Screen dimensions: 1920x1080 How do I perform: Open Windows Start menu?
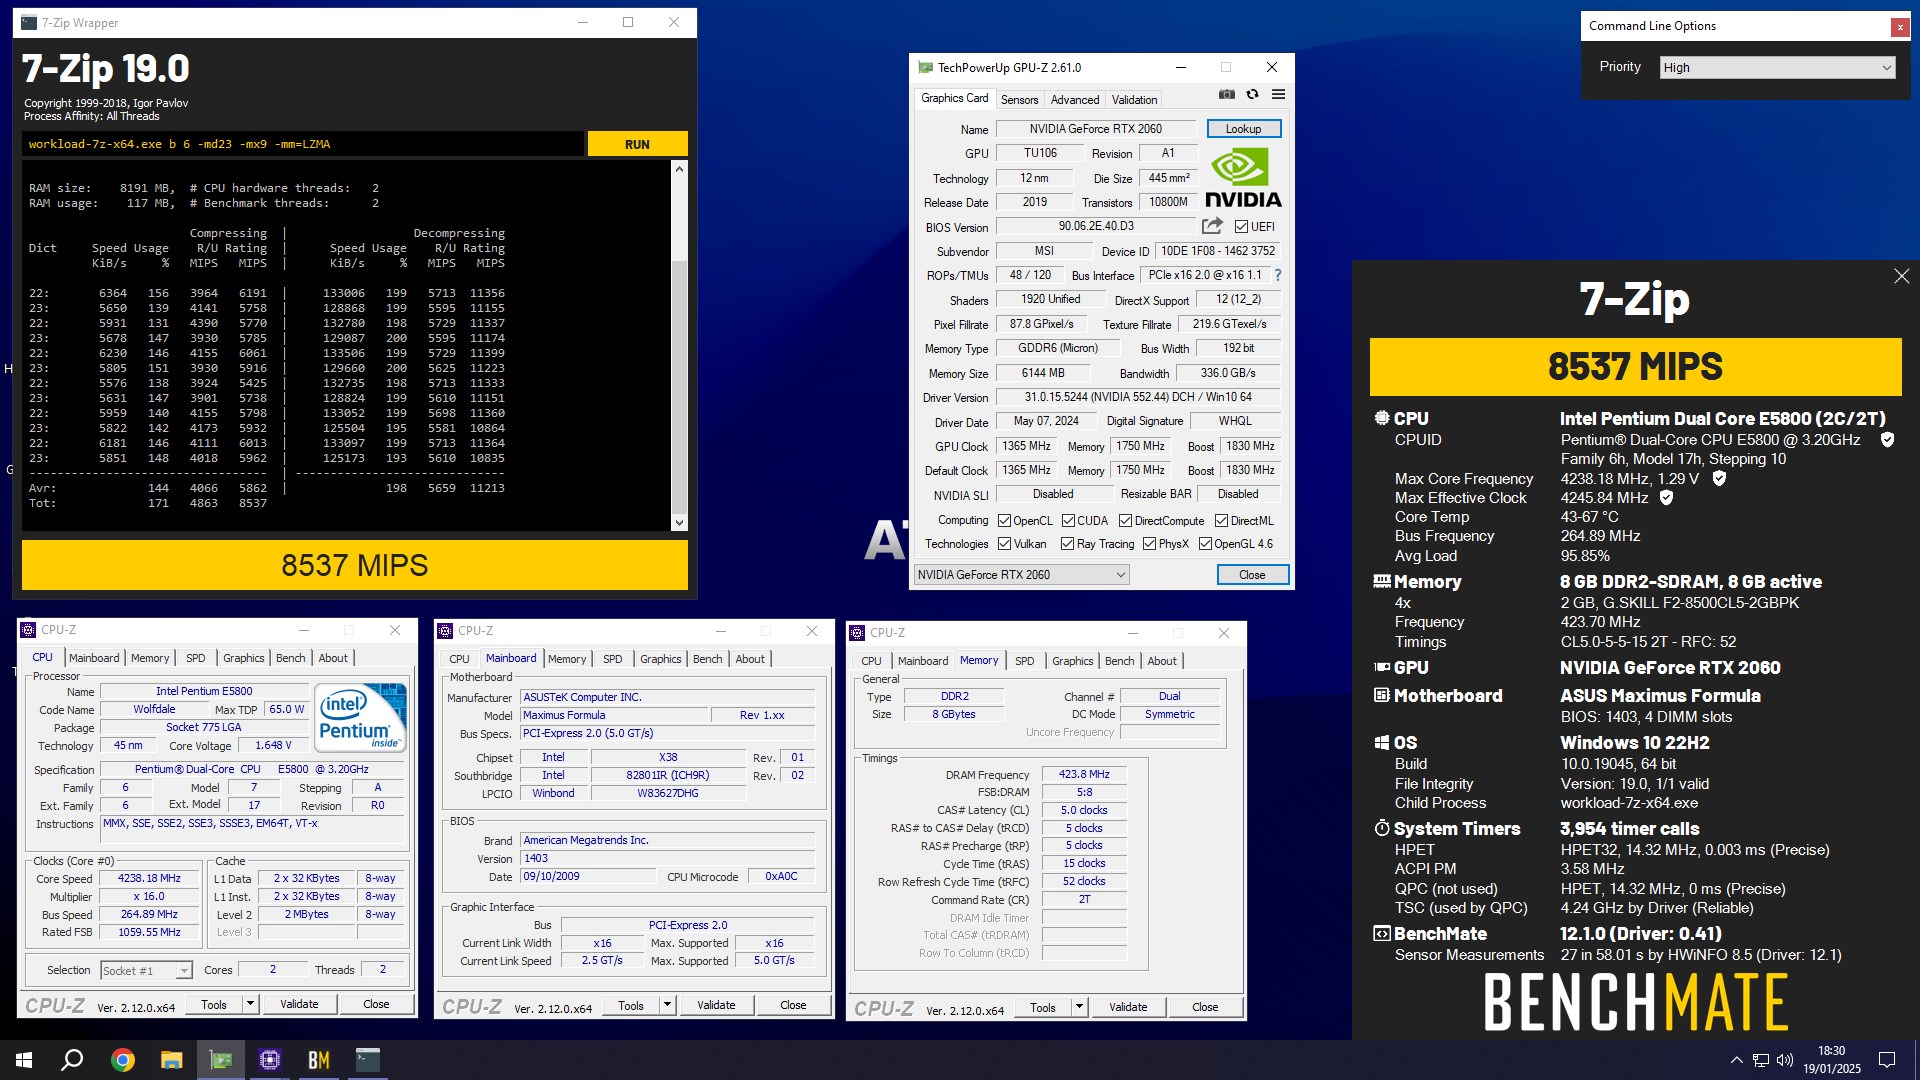pyautogui.click(x=24, y=1060)
